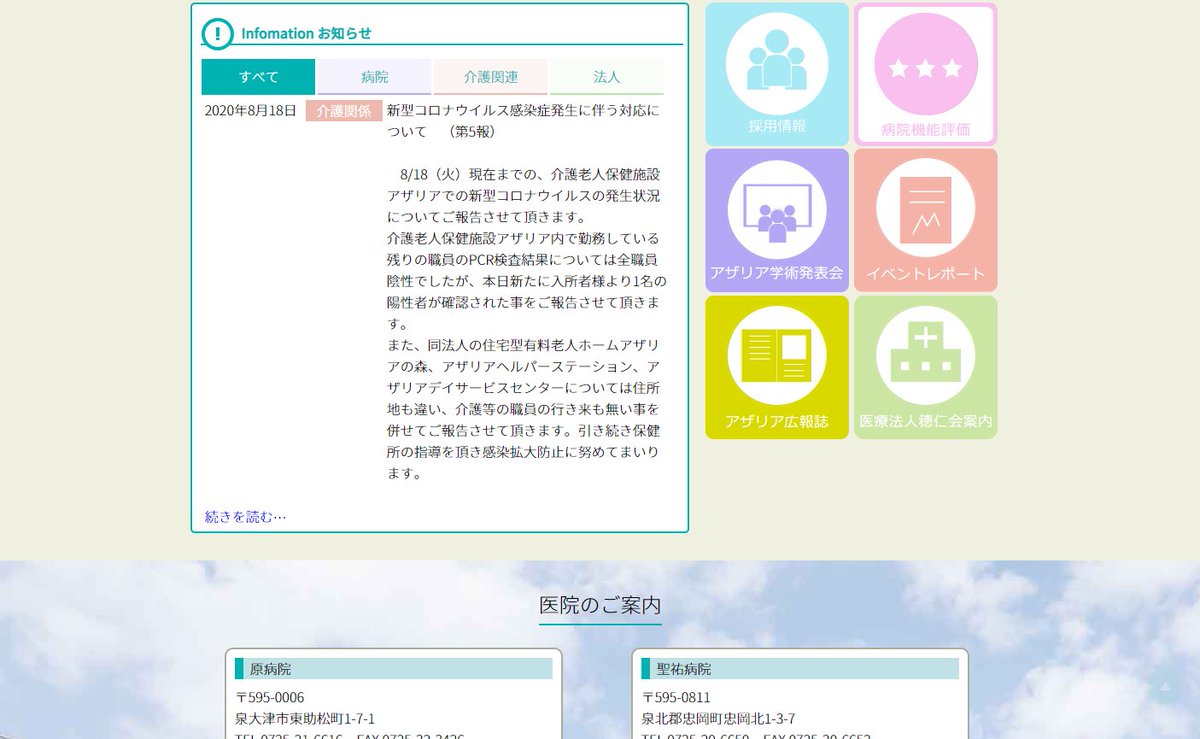
Task: Click the 原病院 card title
Action: pos(394,669)
